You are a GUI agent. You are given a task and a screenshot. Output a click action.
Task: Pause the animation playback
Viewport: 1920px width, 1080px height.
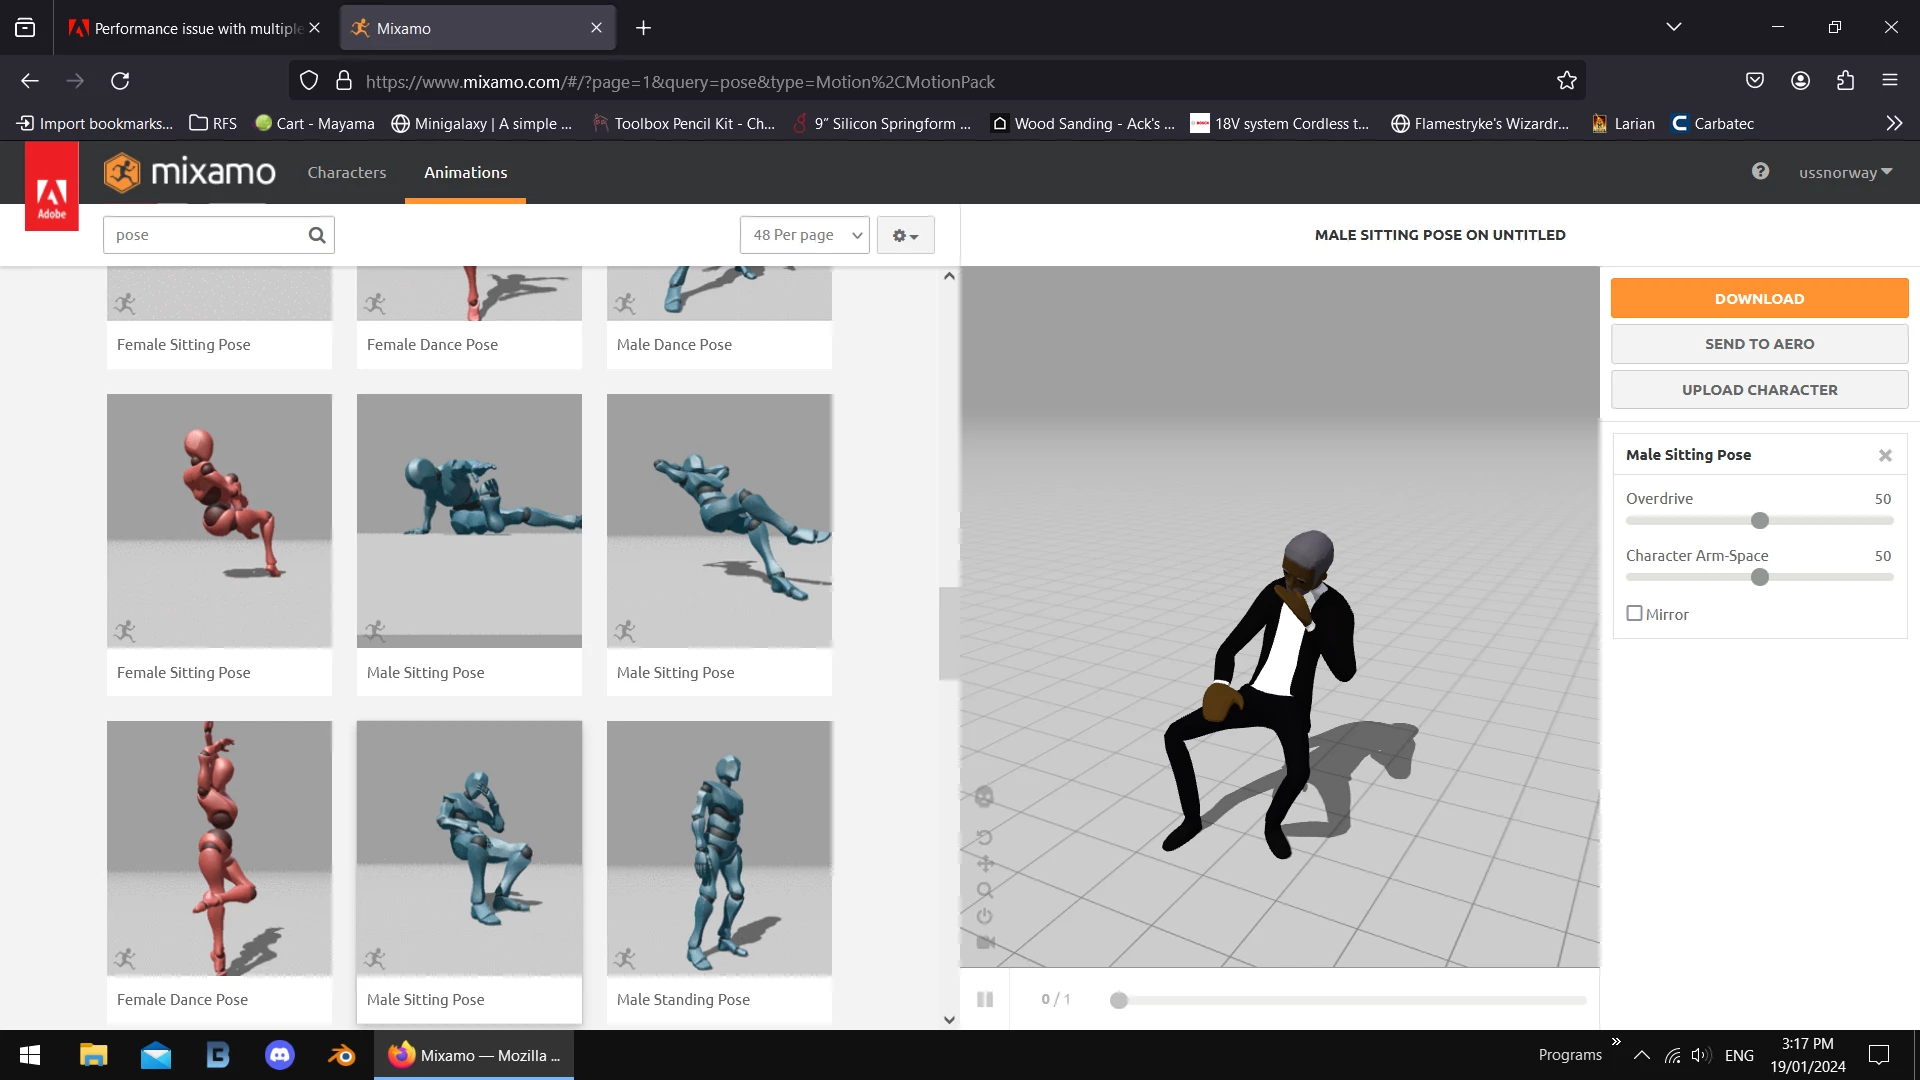coord(985,999)
